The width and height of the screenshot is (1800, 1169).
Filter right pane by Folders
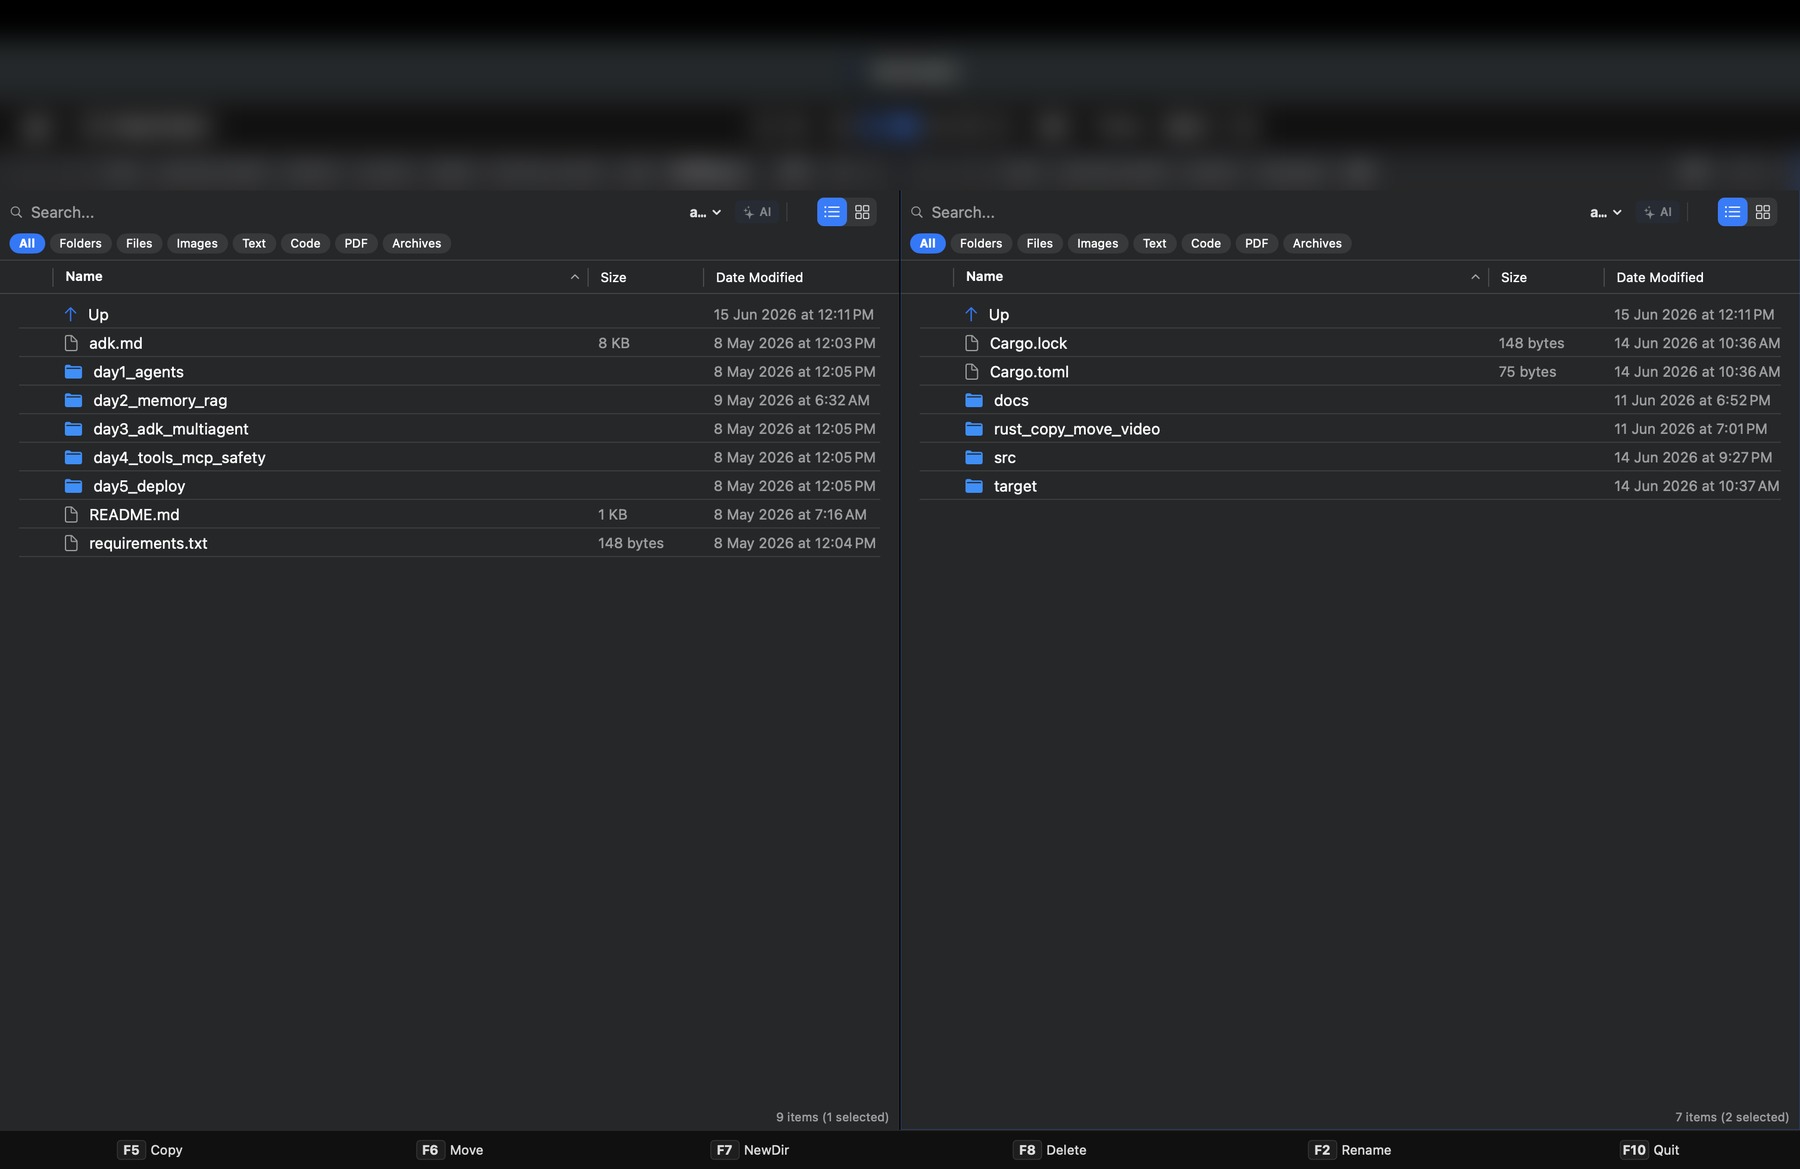pos(981,243)
